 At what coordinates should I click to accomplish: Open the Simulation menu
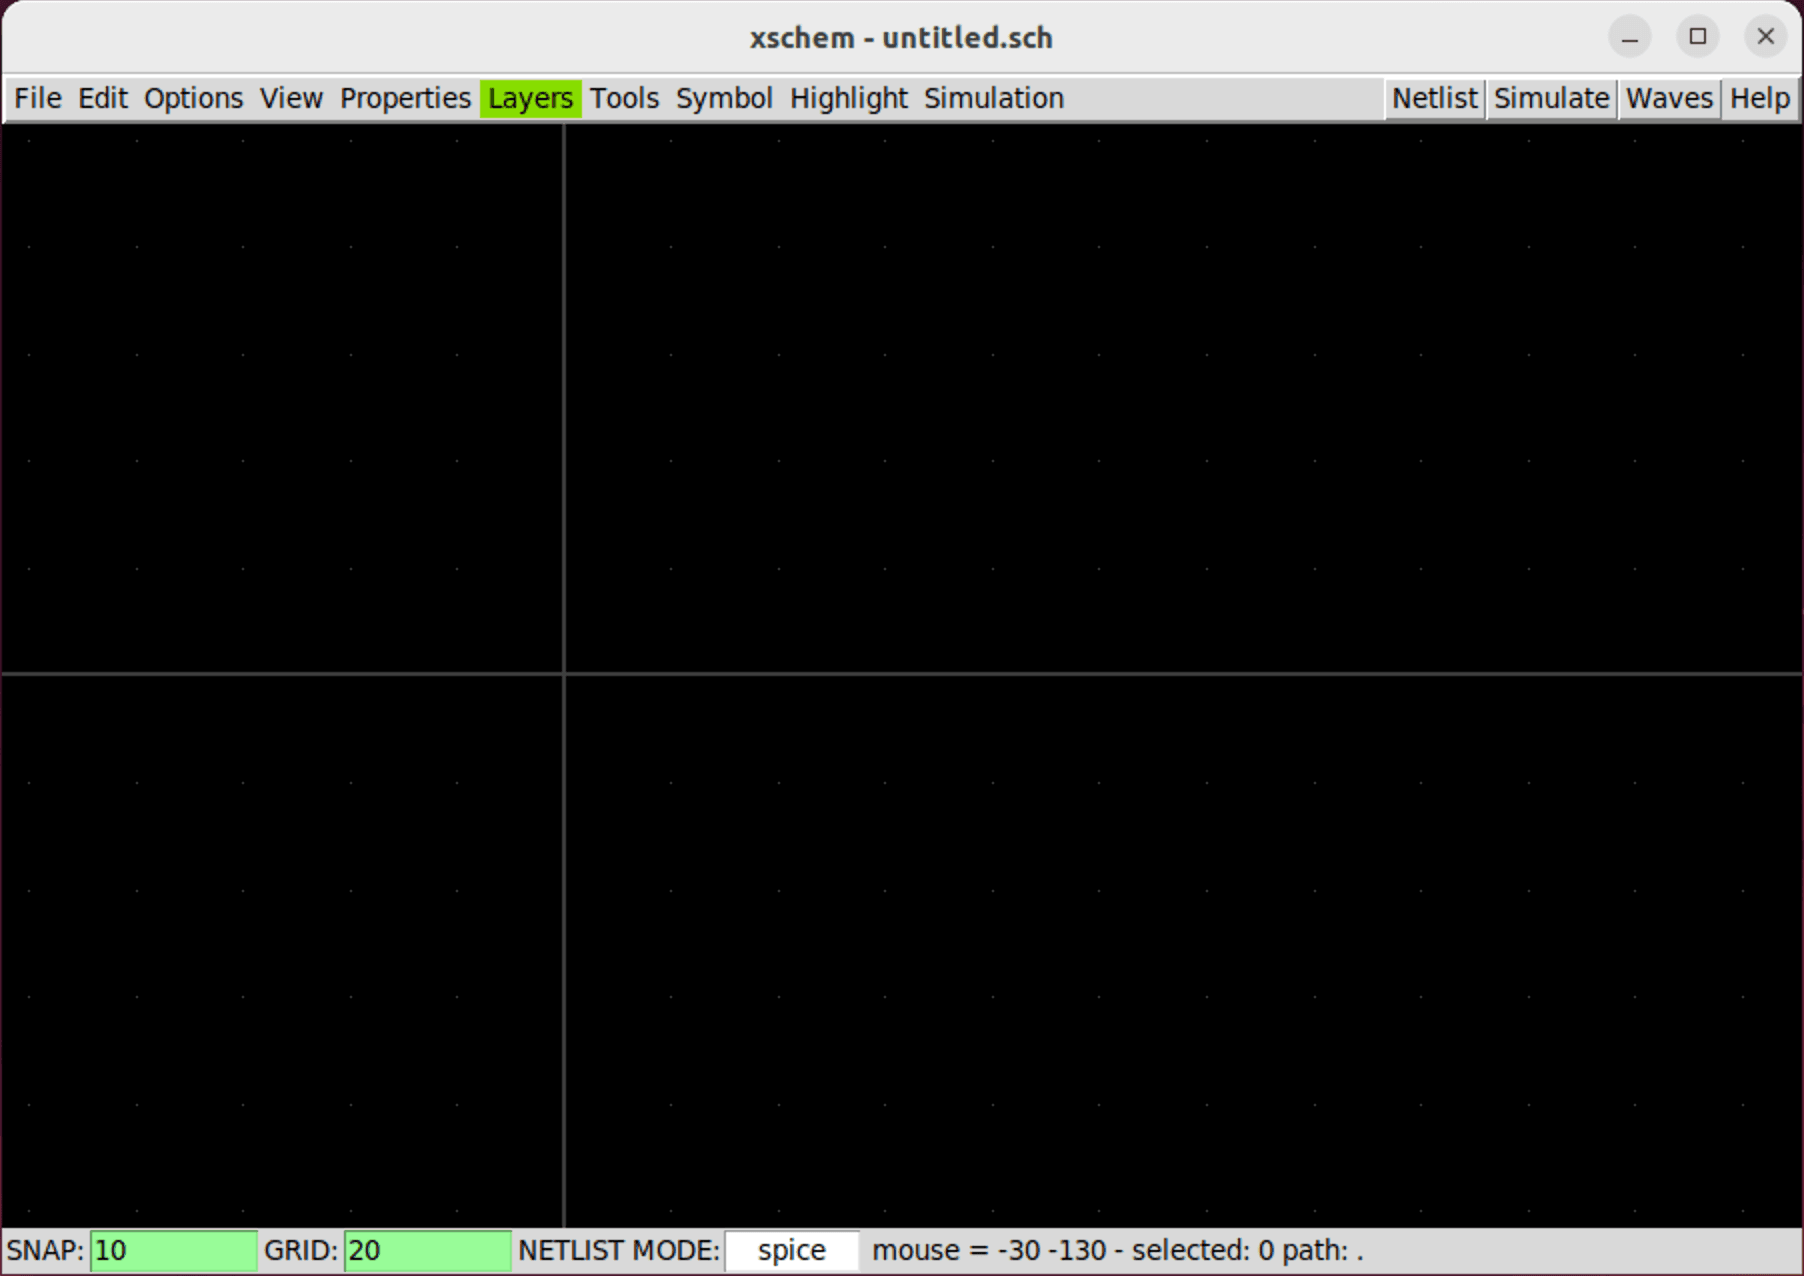pyautogui.click(x=993, y=99)
